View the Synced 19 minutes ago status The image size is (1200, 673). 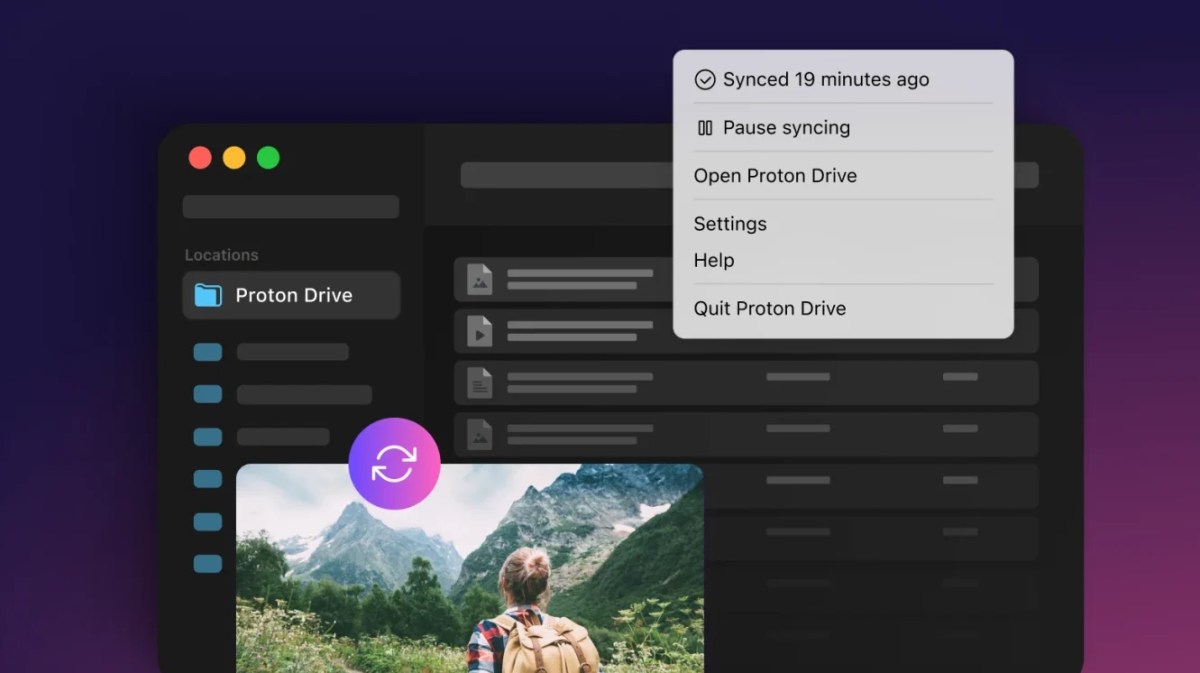[x=826, y=80]
